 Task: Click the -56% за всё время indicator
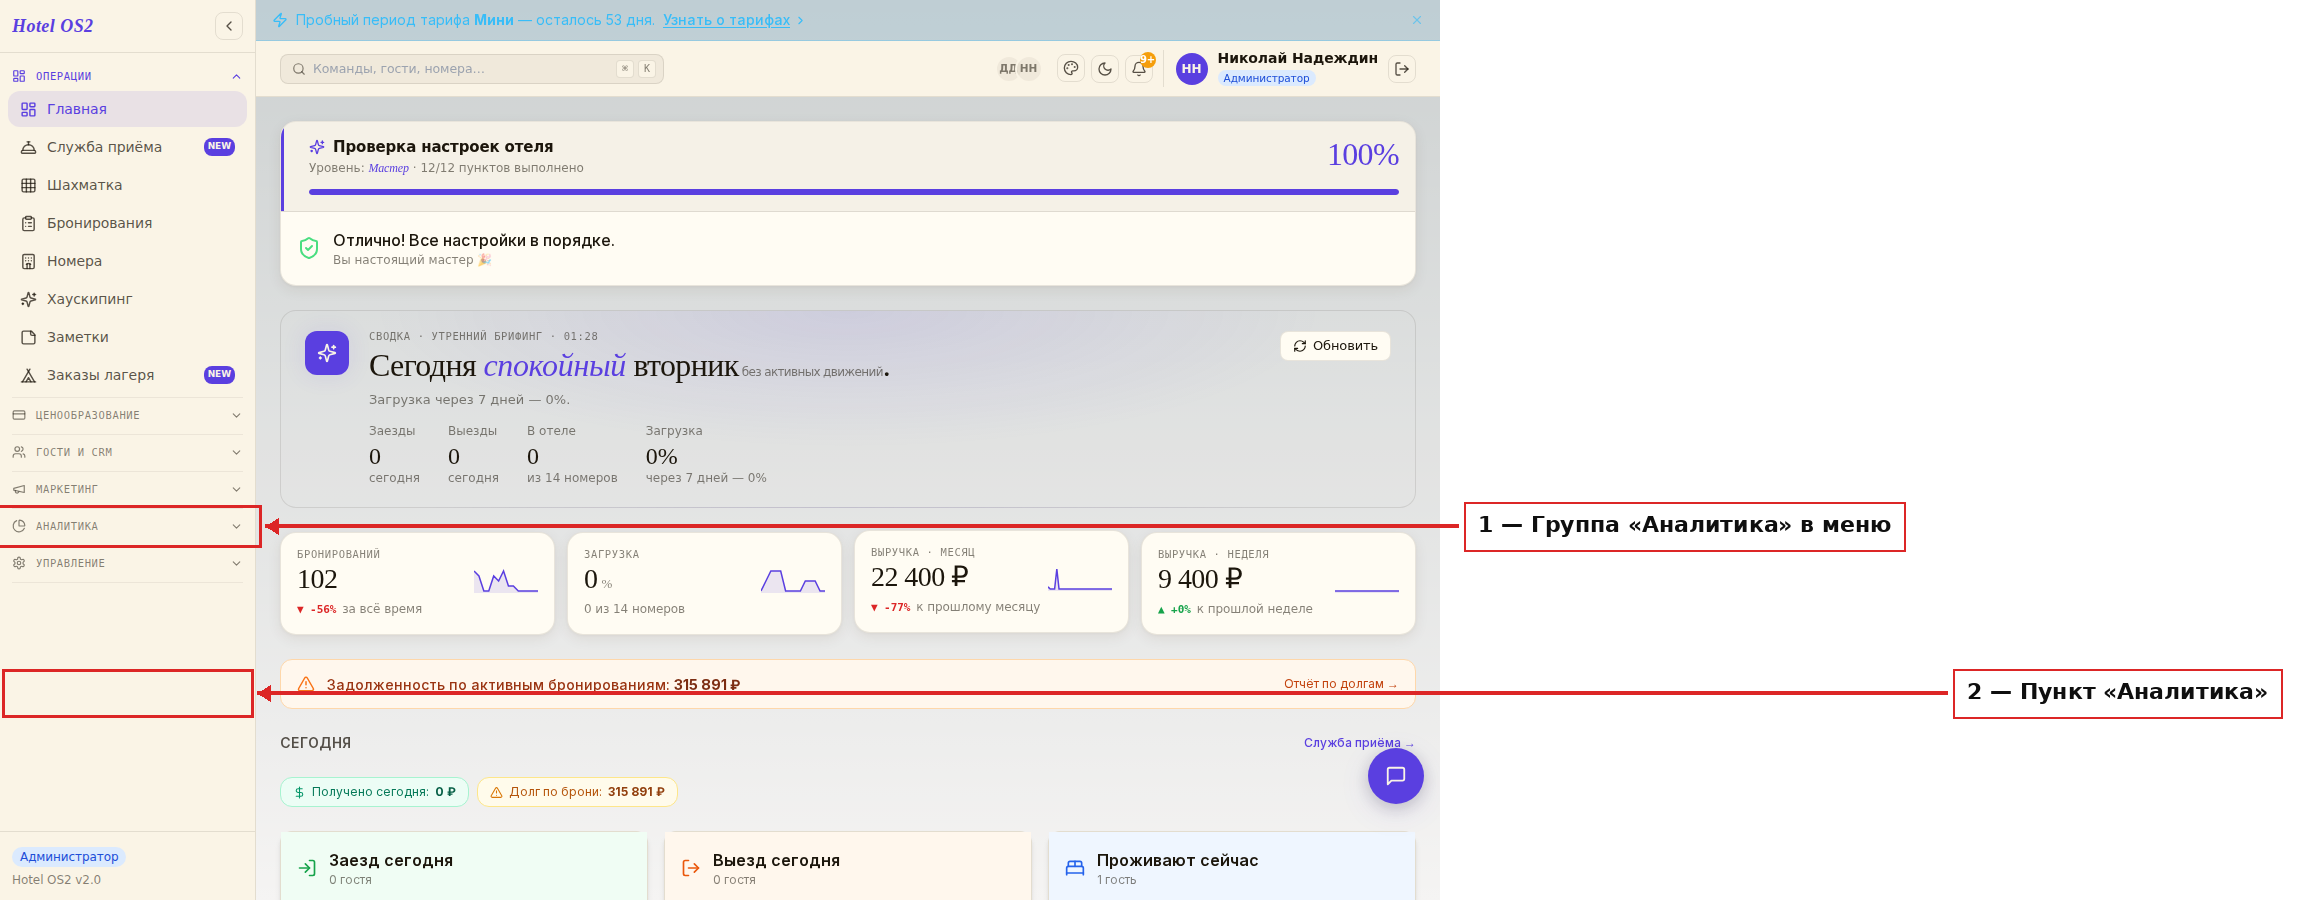coord(359,609)
